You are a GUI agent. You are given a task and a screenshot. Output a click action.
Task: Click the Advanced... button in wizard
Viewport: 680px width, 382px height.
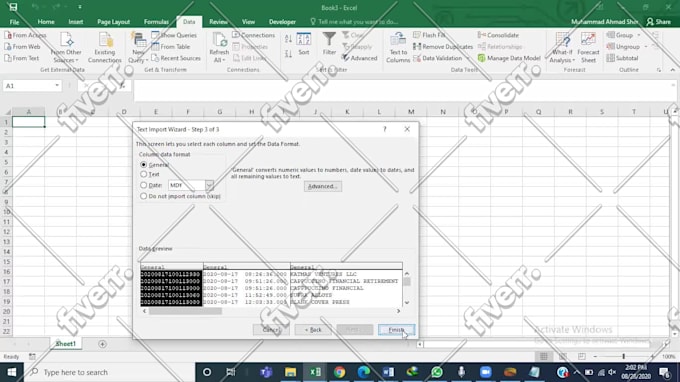pyautogui.click(x=322, y=186)
